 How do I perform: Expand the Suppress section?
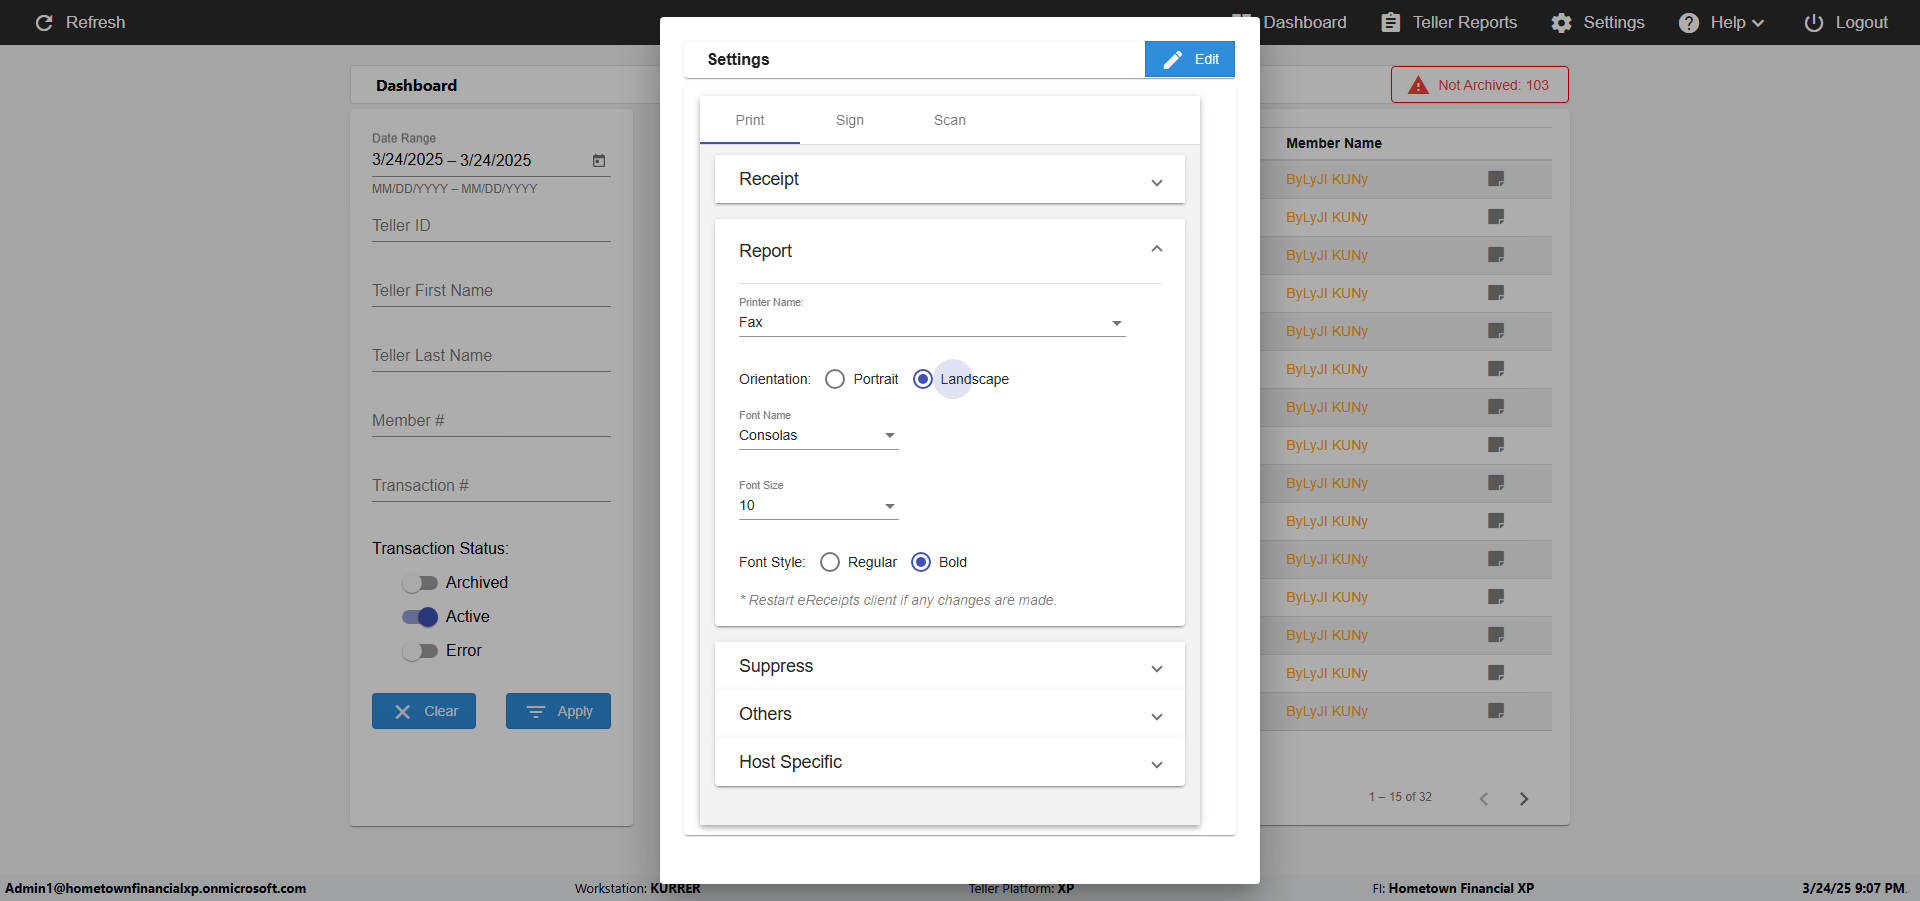[x=950, y=666]
